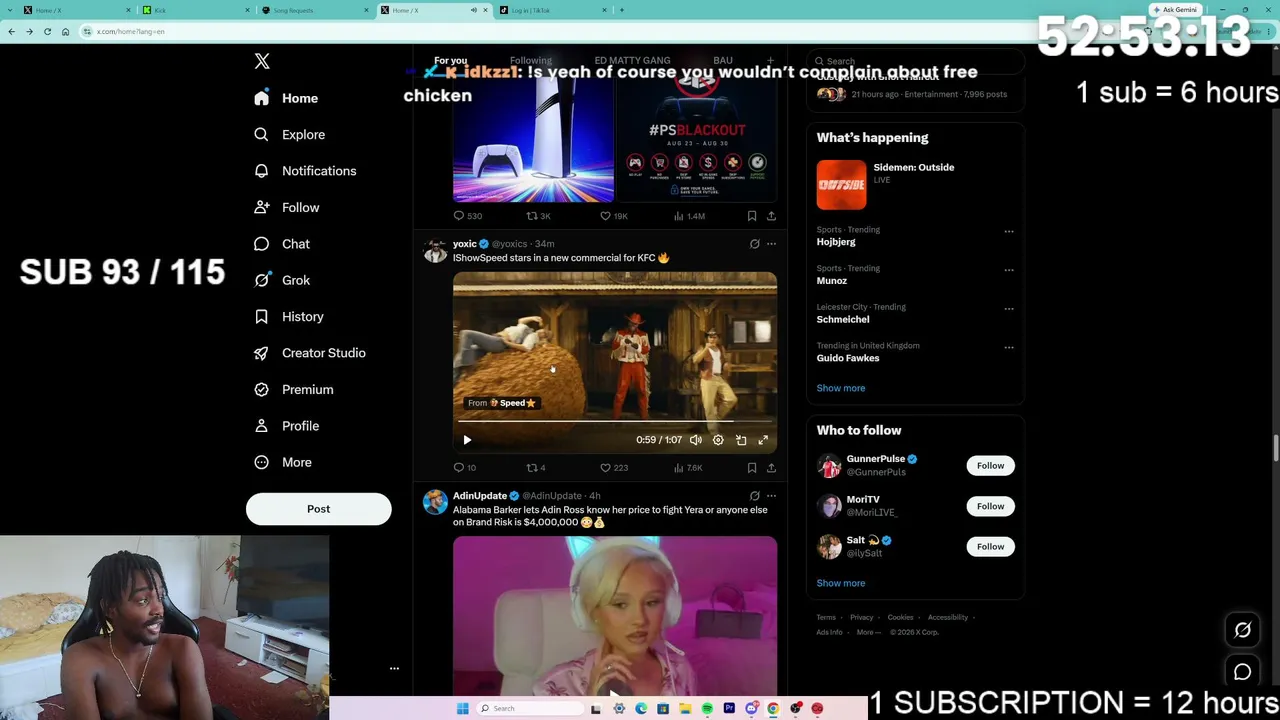This screenshot has width=1280, height=720.
Task: Follow the GunnerPulse account
Action: pyautogui.click(x=990, y=466)
